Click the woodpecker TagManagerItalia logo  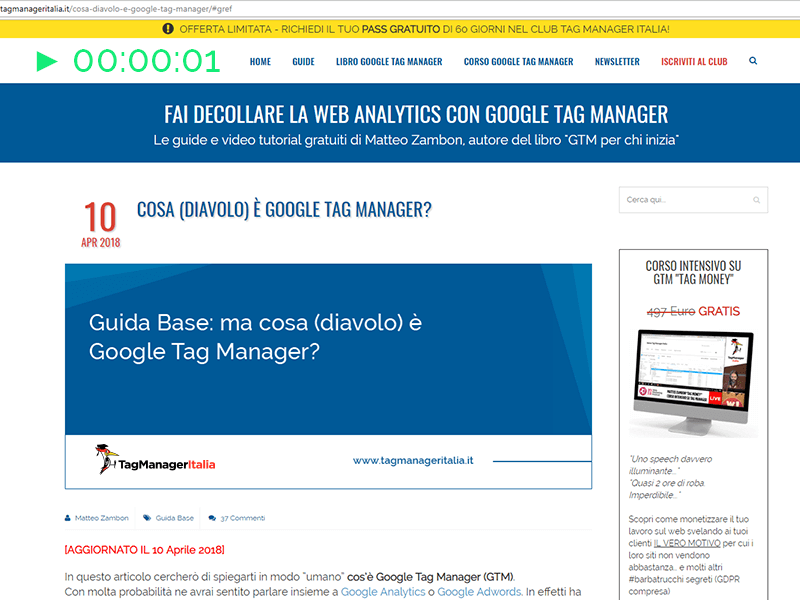[155, 459]
